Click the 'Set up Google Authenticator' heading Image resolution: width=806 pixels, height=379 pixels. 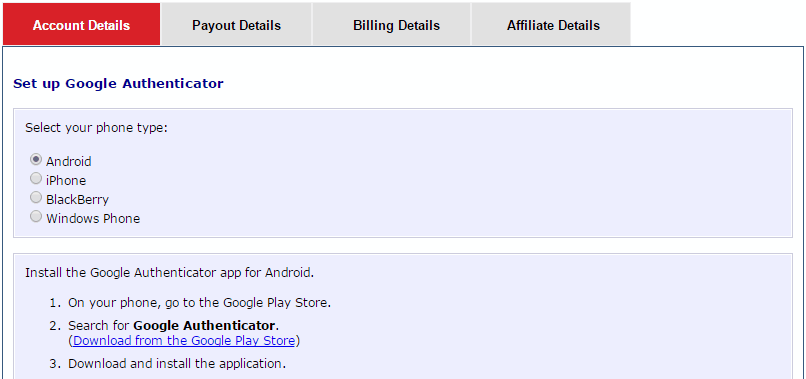[x=118, y=83]
